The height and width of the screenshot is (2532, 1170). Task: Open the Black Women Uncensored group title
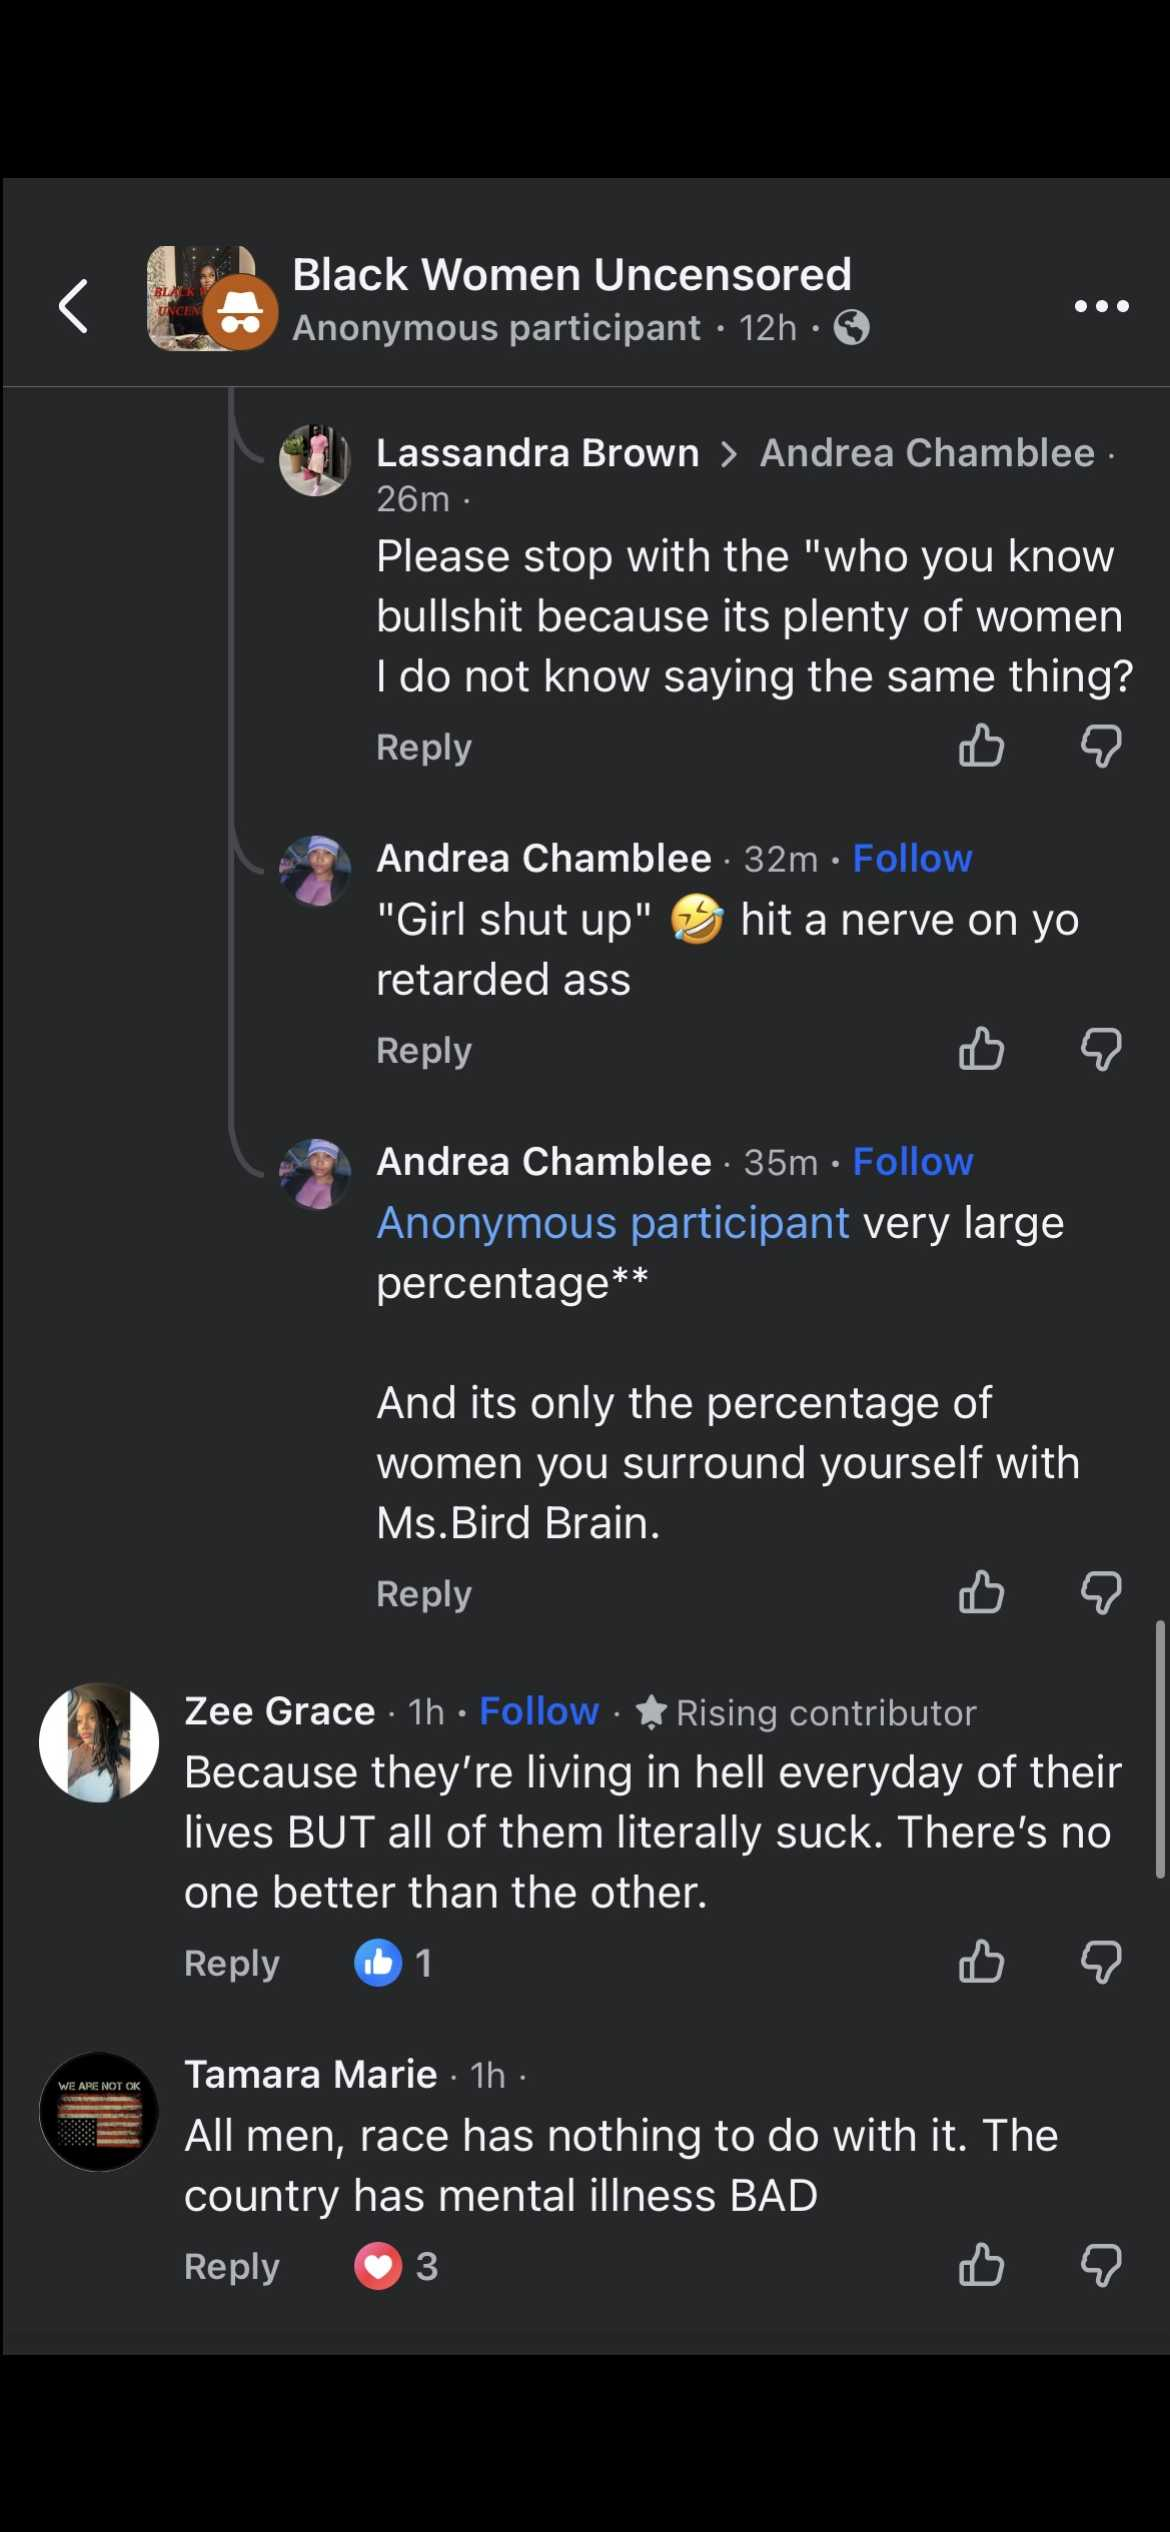pos(571,275)
